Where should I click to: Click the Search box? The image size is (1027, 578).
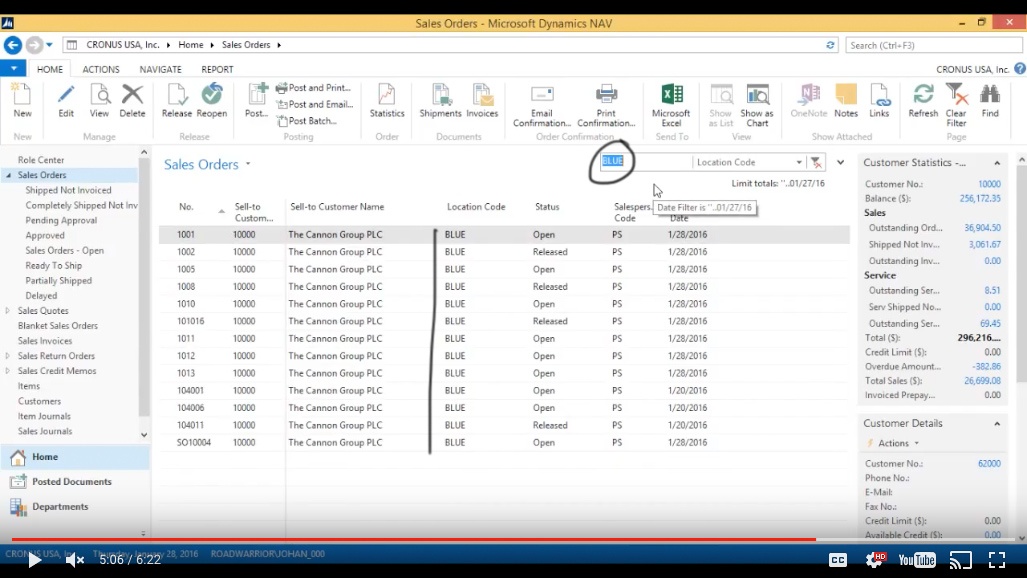pos(933,45)
